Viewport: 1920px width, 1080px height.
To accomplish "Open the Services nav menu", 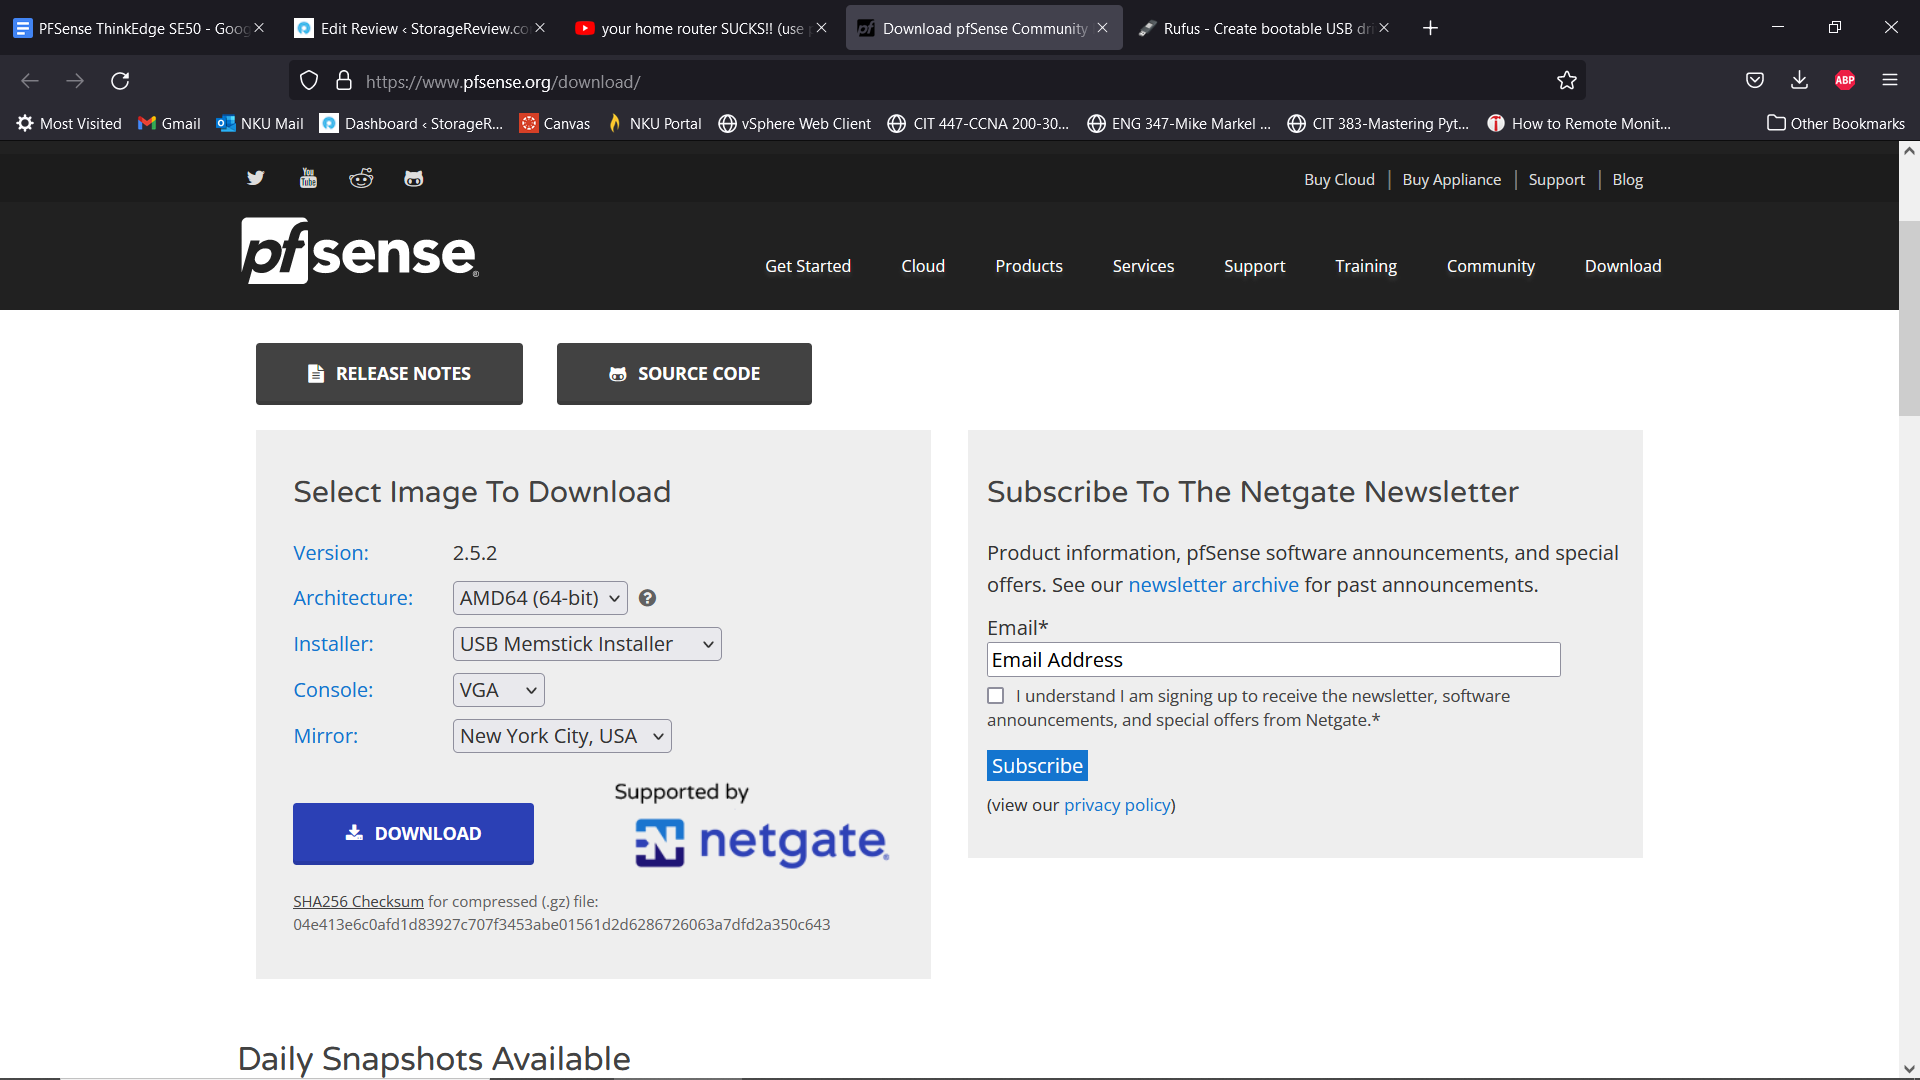I will pos(1143,266).
